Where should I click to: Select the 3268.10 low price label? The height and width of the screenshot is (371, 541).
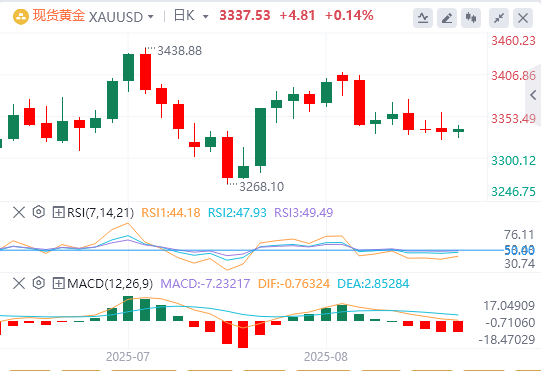[262, 187]
